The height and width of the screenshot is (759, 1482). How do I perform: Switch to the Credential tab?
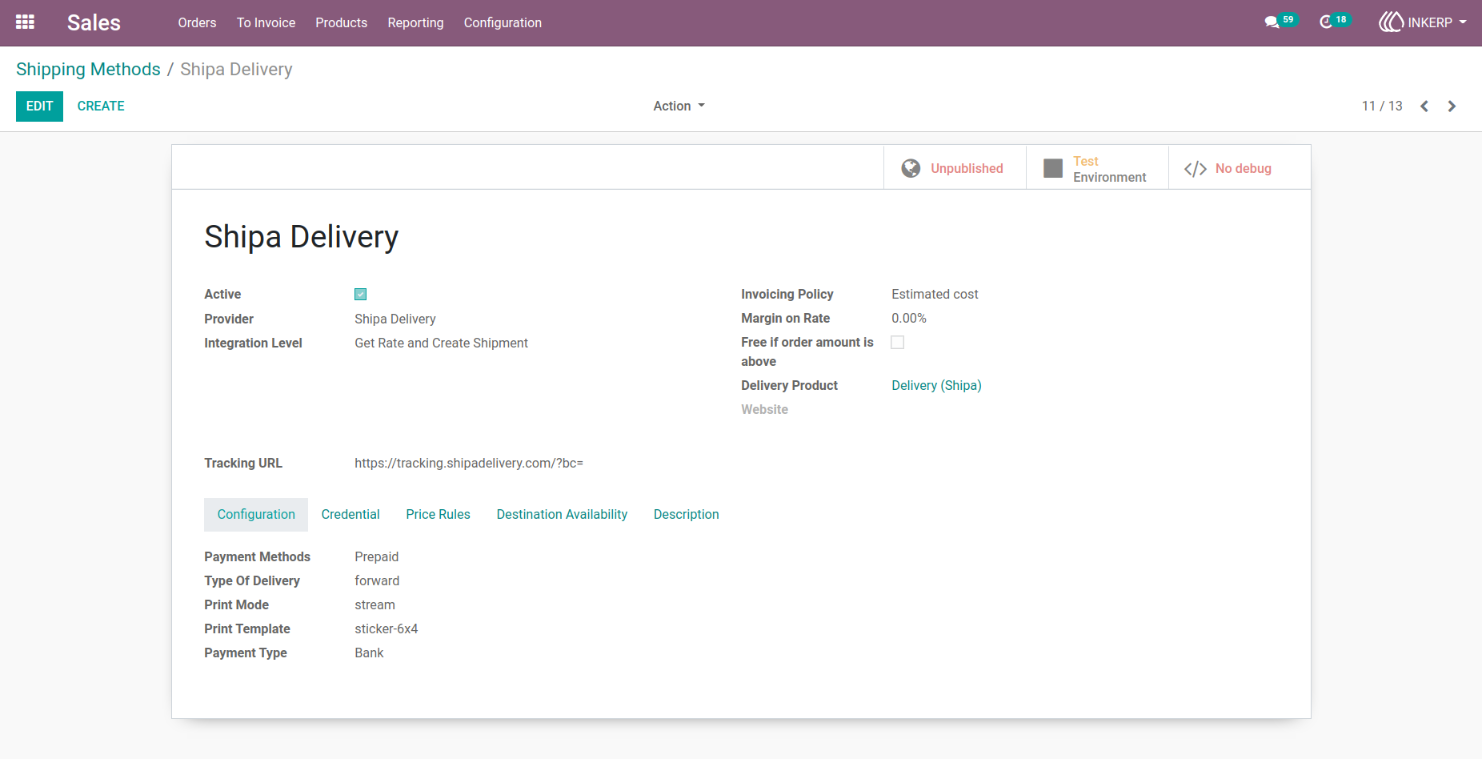[x=350, y=514]
